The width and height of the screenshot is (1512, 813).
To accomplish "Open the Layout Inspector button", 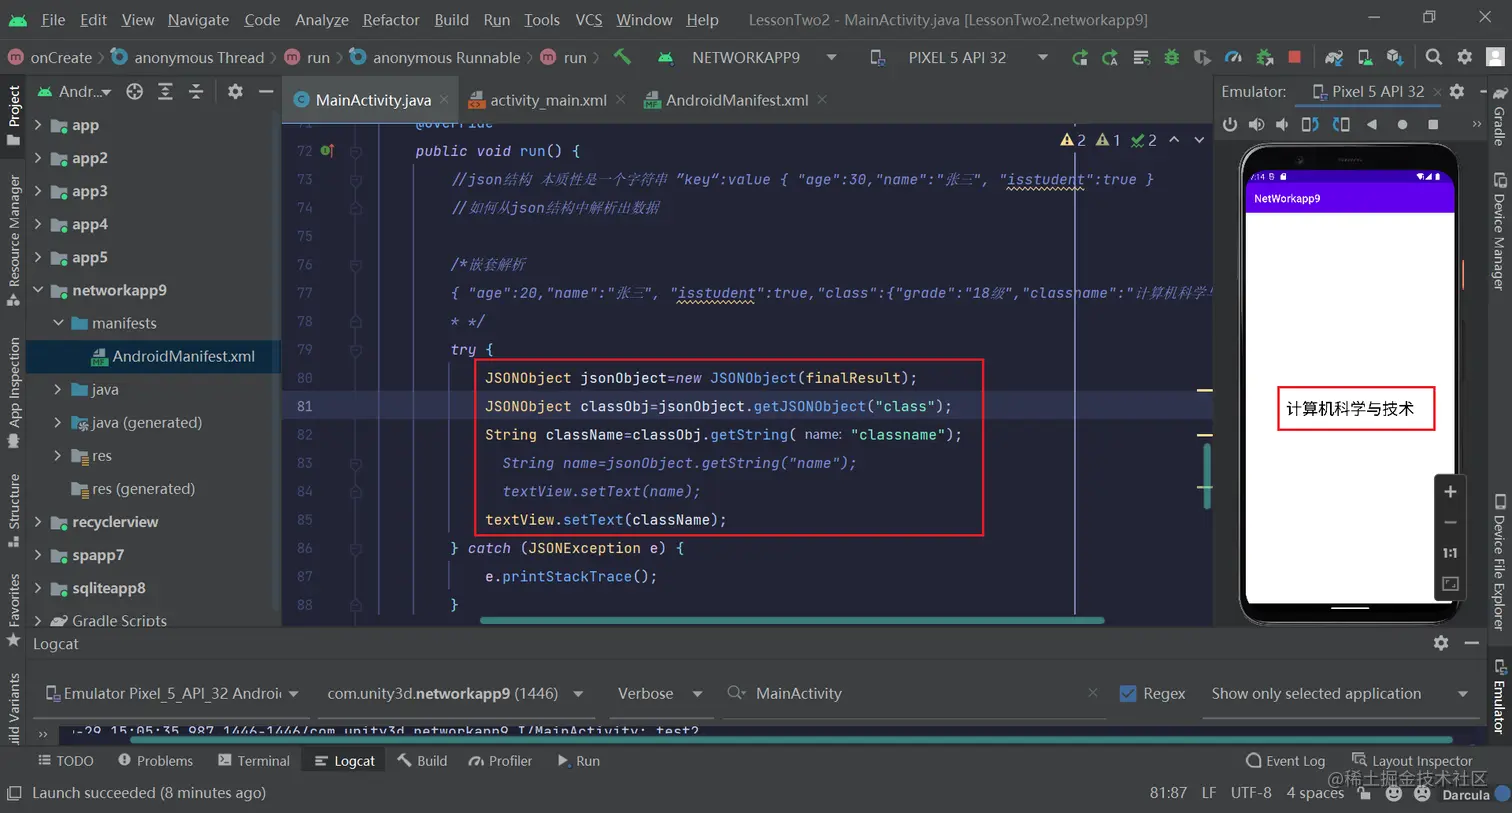I will point(1412,761).
